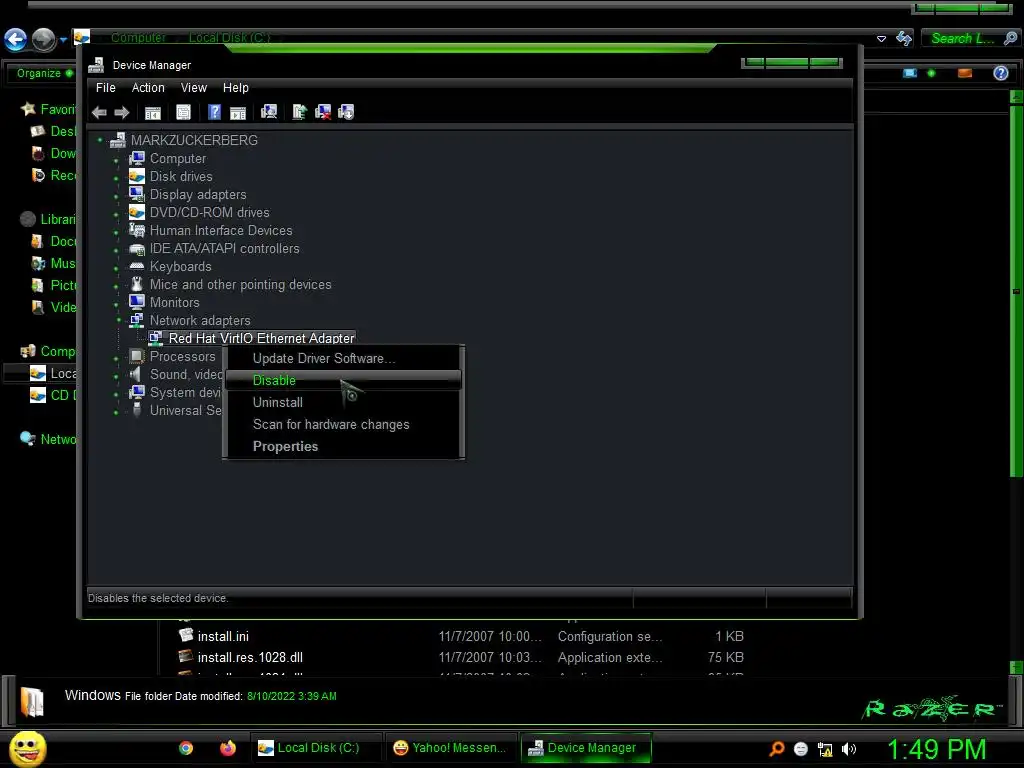The image size is (1024, 768).
Task: Expand the DVD/CD-ROM drives node
Action: pos(116,214)
